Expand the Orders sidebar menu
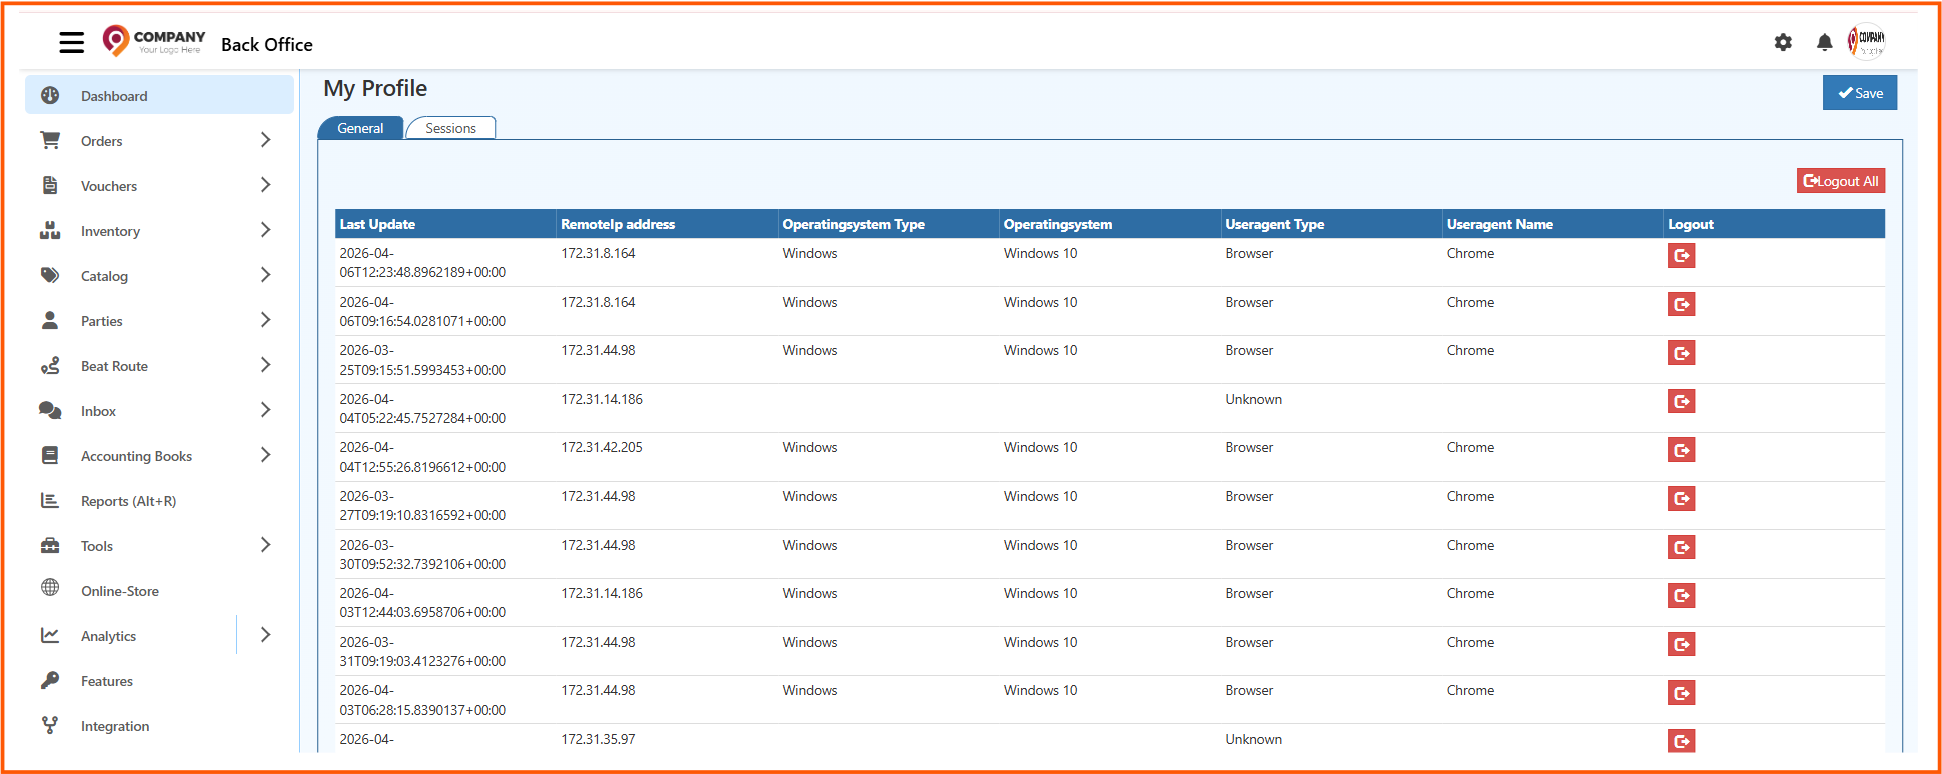Viewport: 1942px width, 774px height. 265,141
